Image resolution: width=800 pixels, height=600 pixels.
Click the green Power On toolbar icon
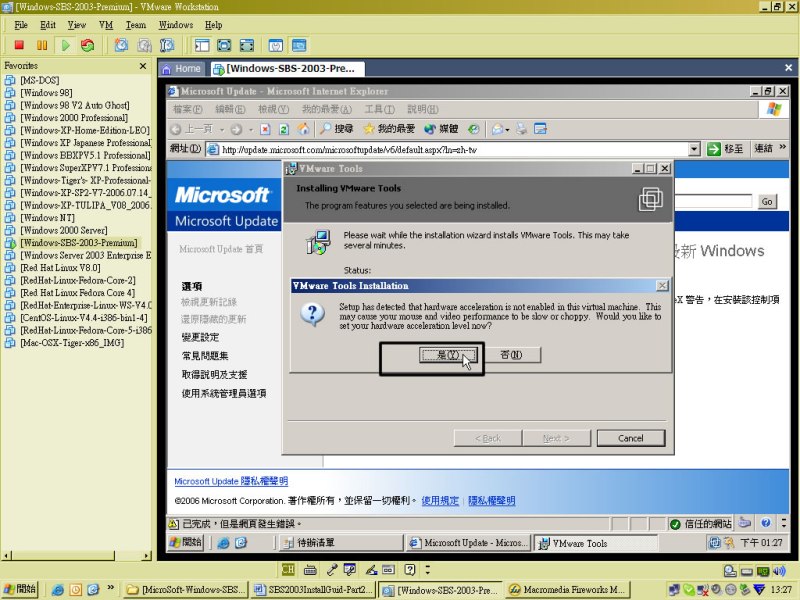65,45
